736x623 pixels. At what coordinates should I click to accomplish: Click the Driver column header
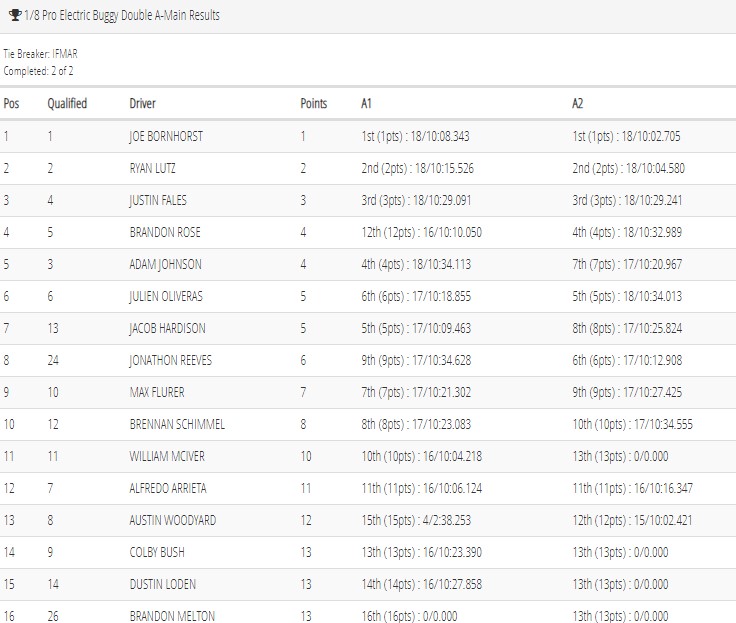pos(142,103)
